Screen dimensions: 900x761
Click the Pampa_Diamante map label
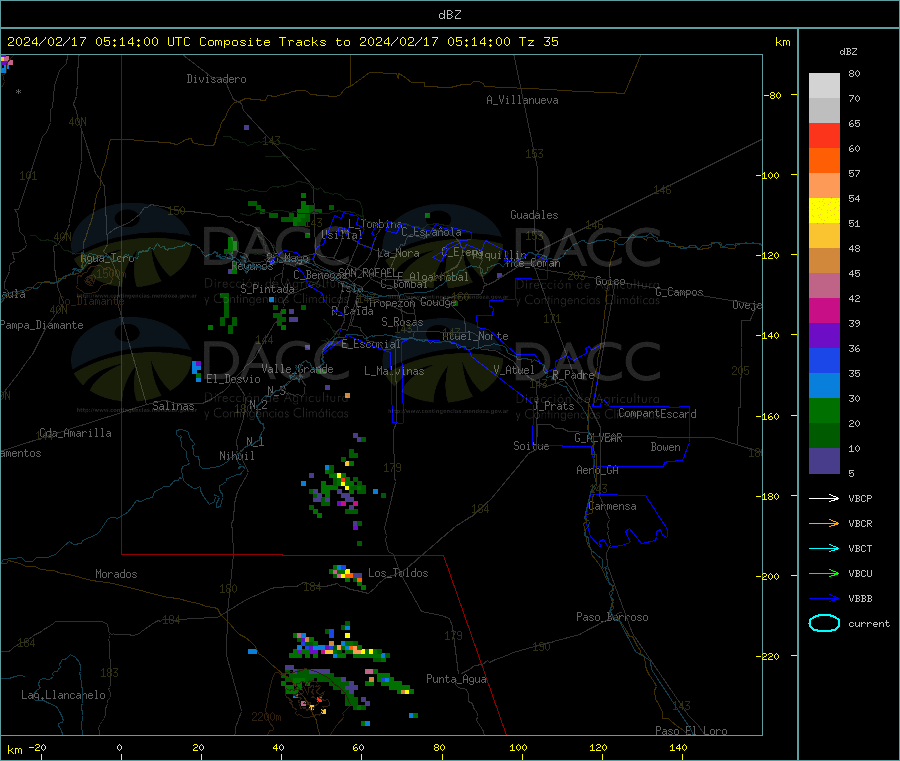coord(42,325)
